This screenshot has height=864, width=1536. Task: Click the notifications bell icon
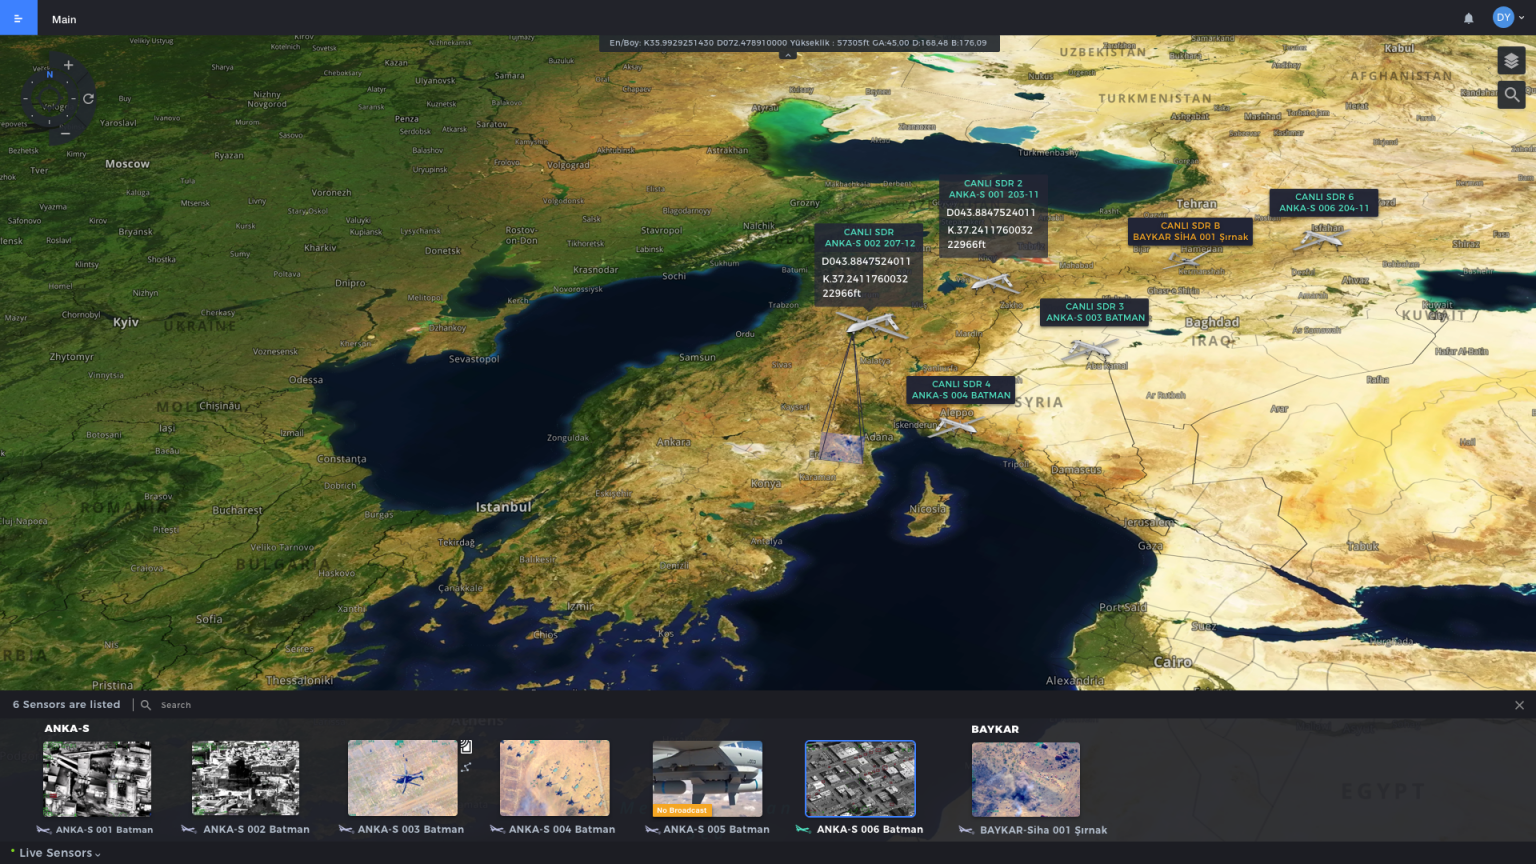tap(1468, 18)
